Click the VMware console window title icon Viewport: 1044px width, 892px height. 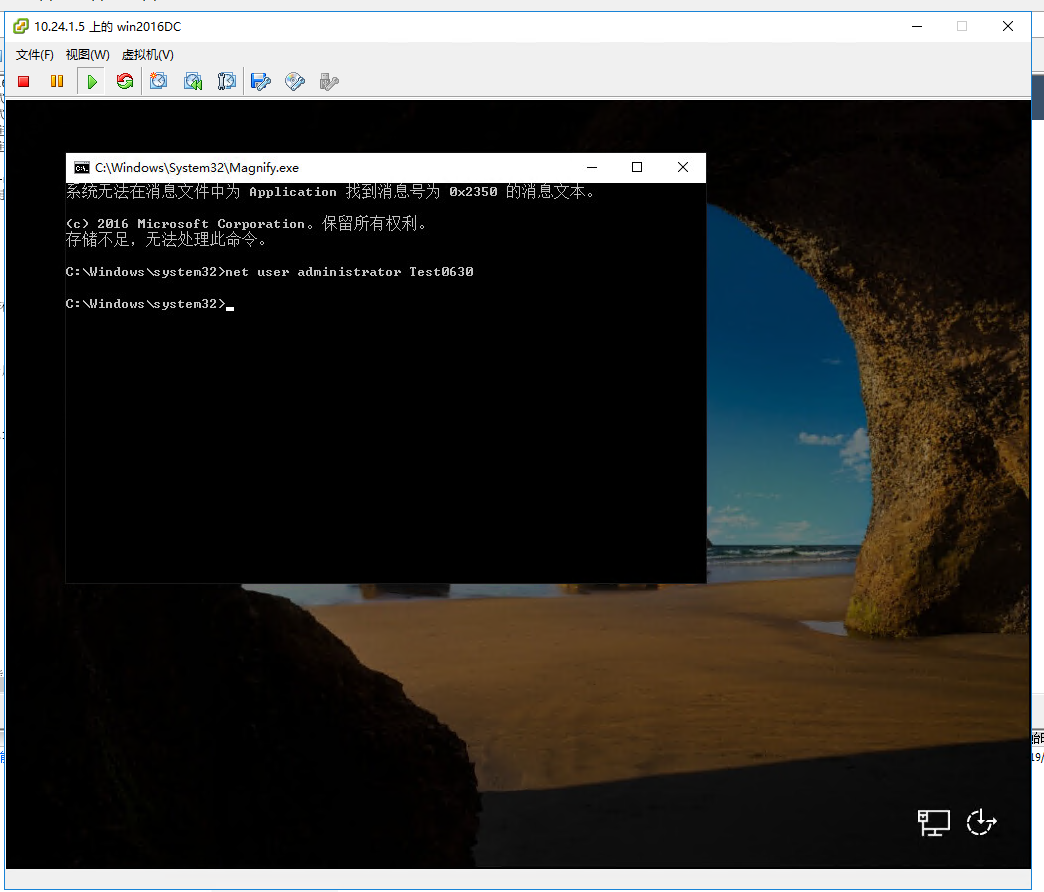click(x=21, y=27)
